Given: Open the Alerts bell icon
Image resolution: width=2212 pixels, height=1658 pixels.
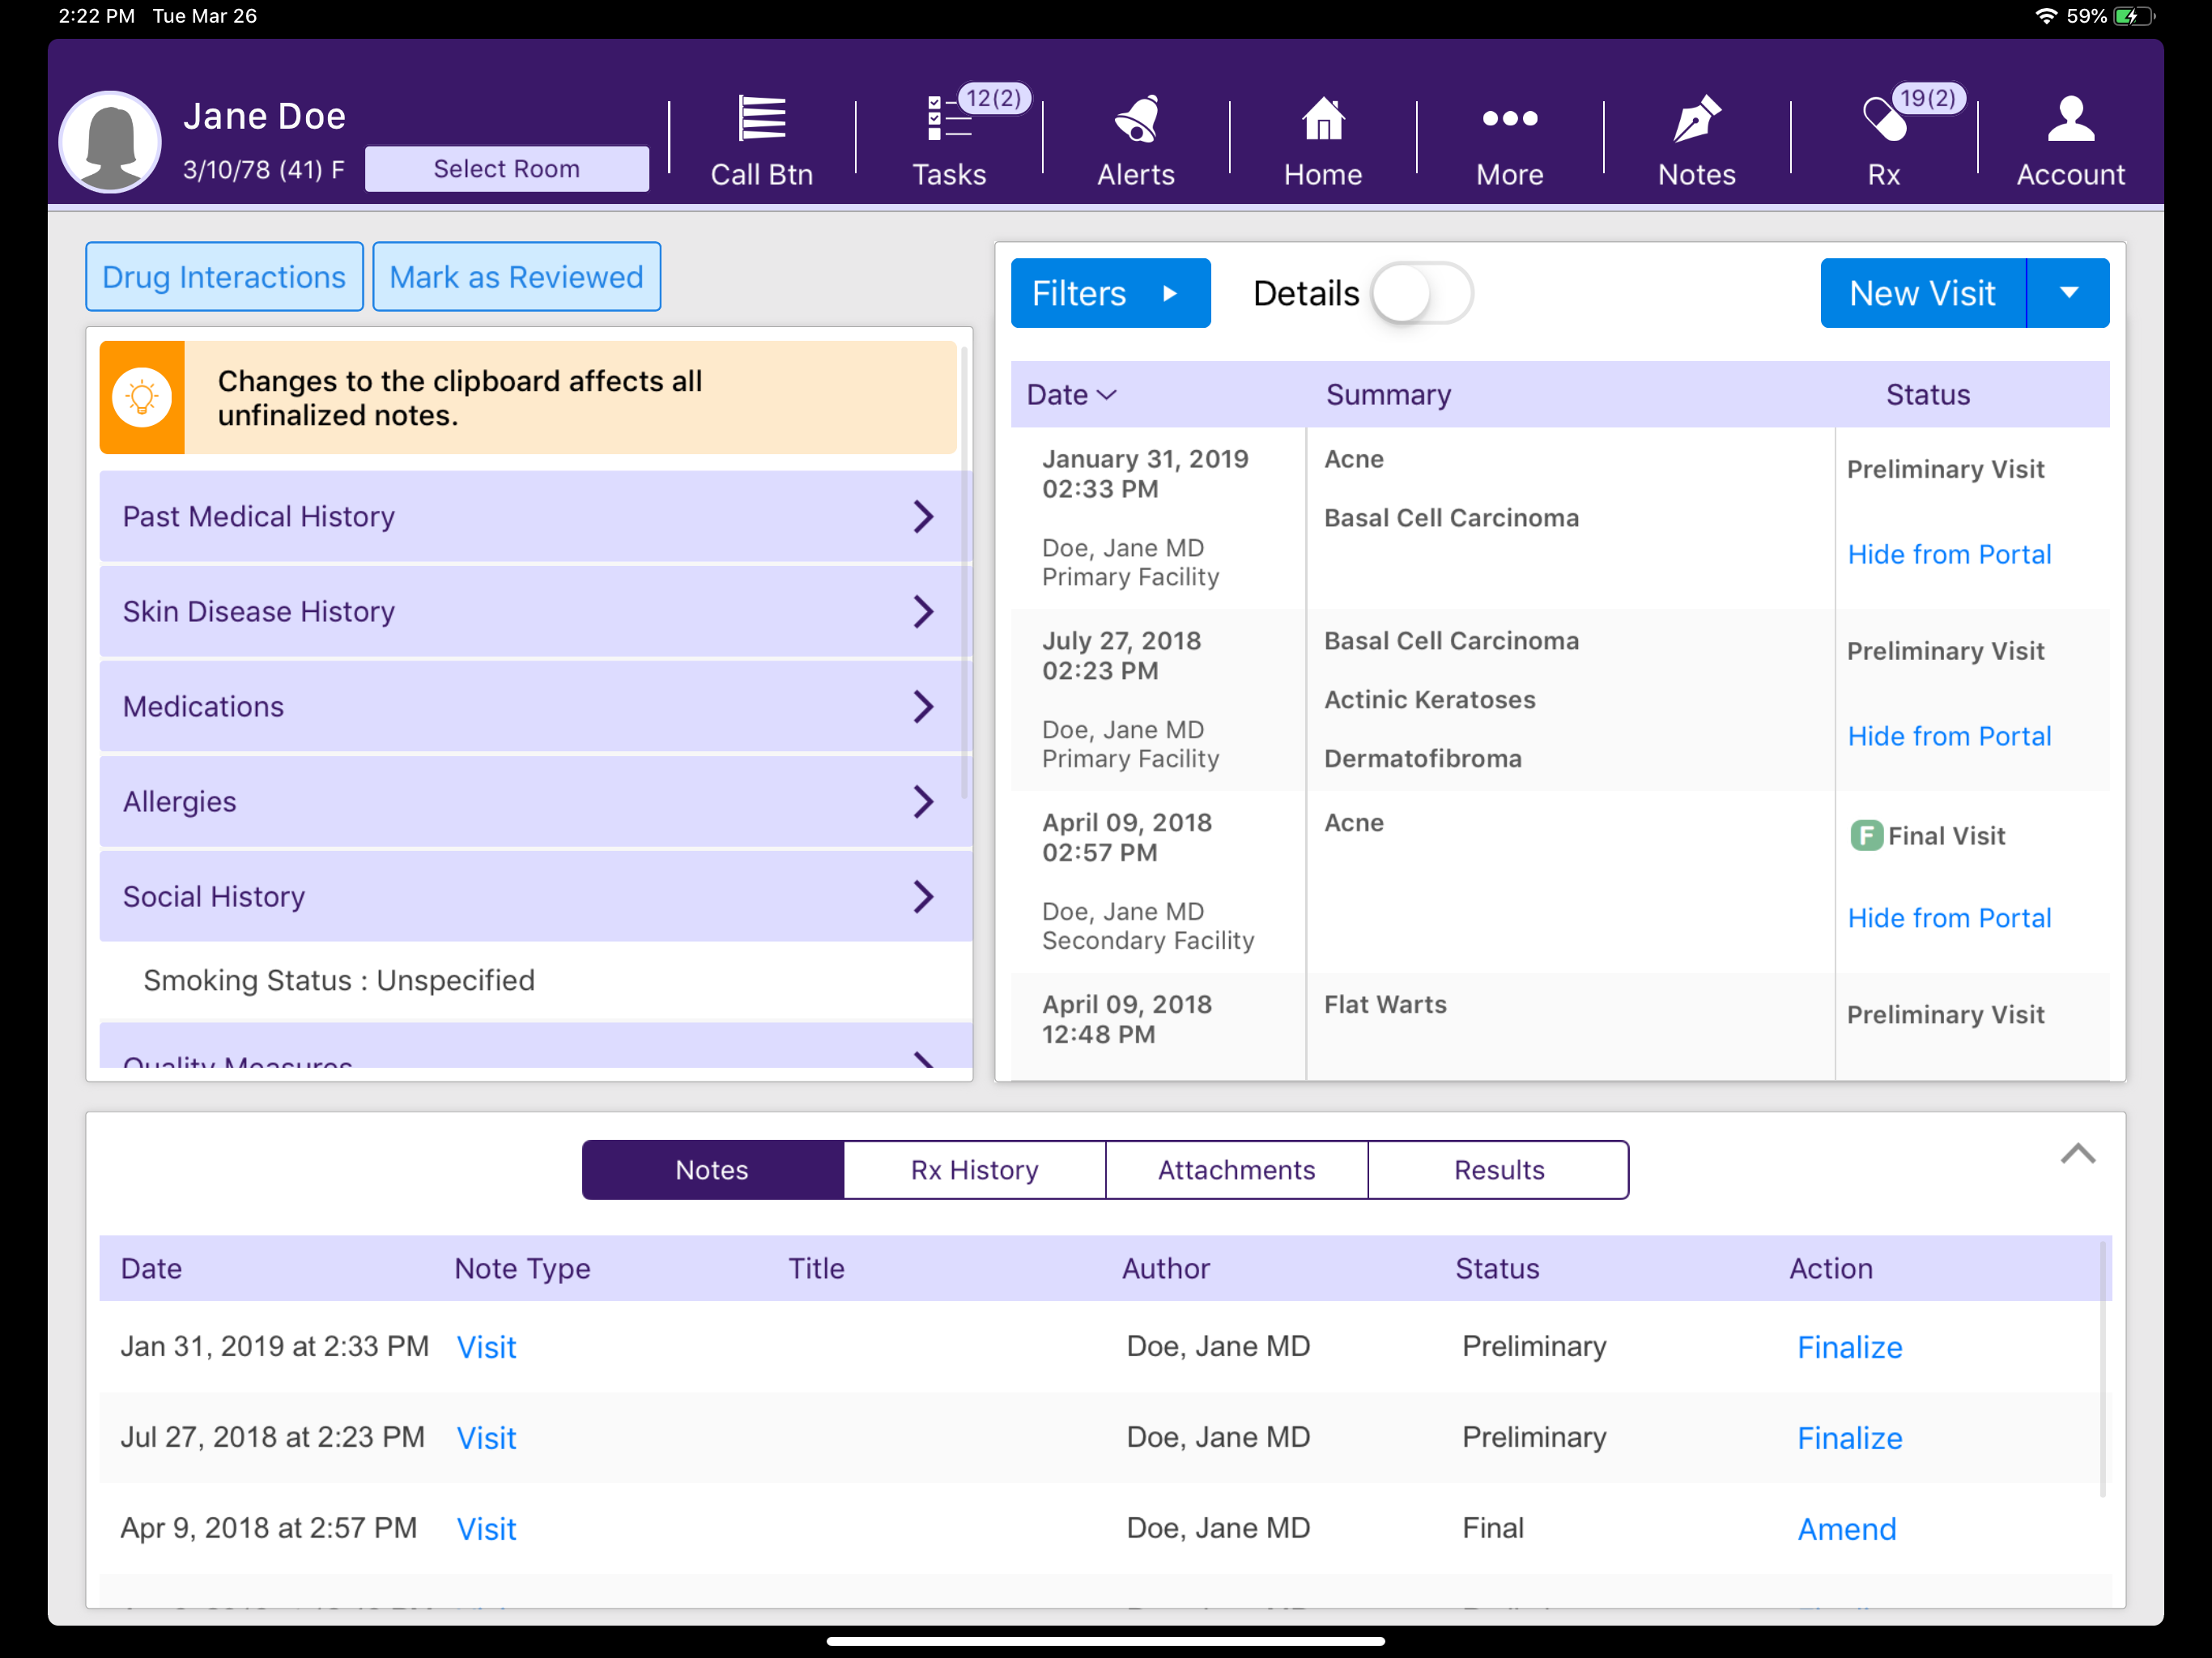Looking at the screenshot, I should click(1136, 119).
